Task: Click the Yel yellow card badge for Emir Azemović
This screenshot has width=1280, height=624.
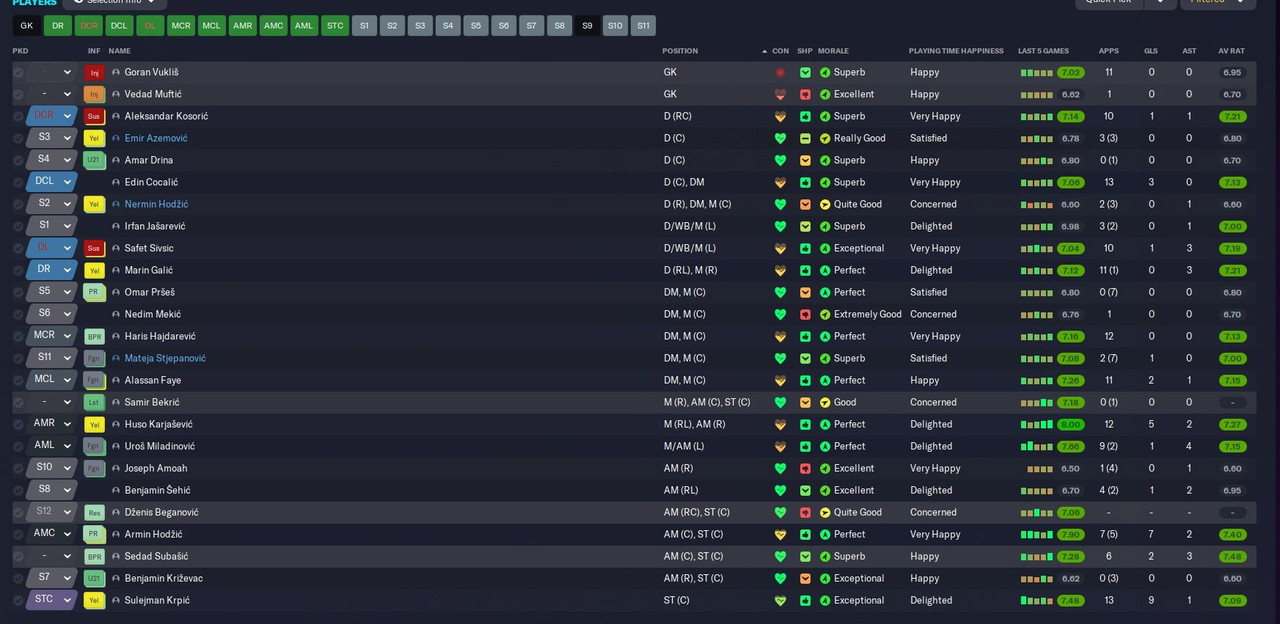Action: tap(95, 138)
